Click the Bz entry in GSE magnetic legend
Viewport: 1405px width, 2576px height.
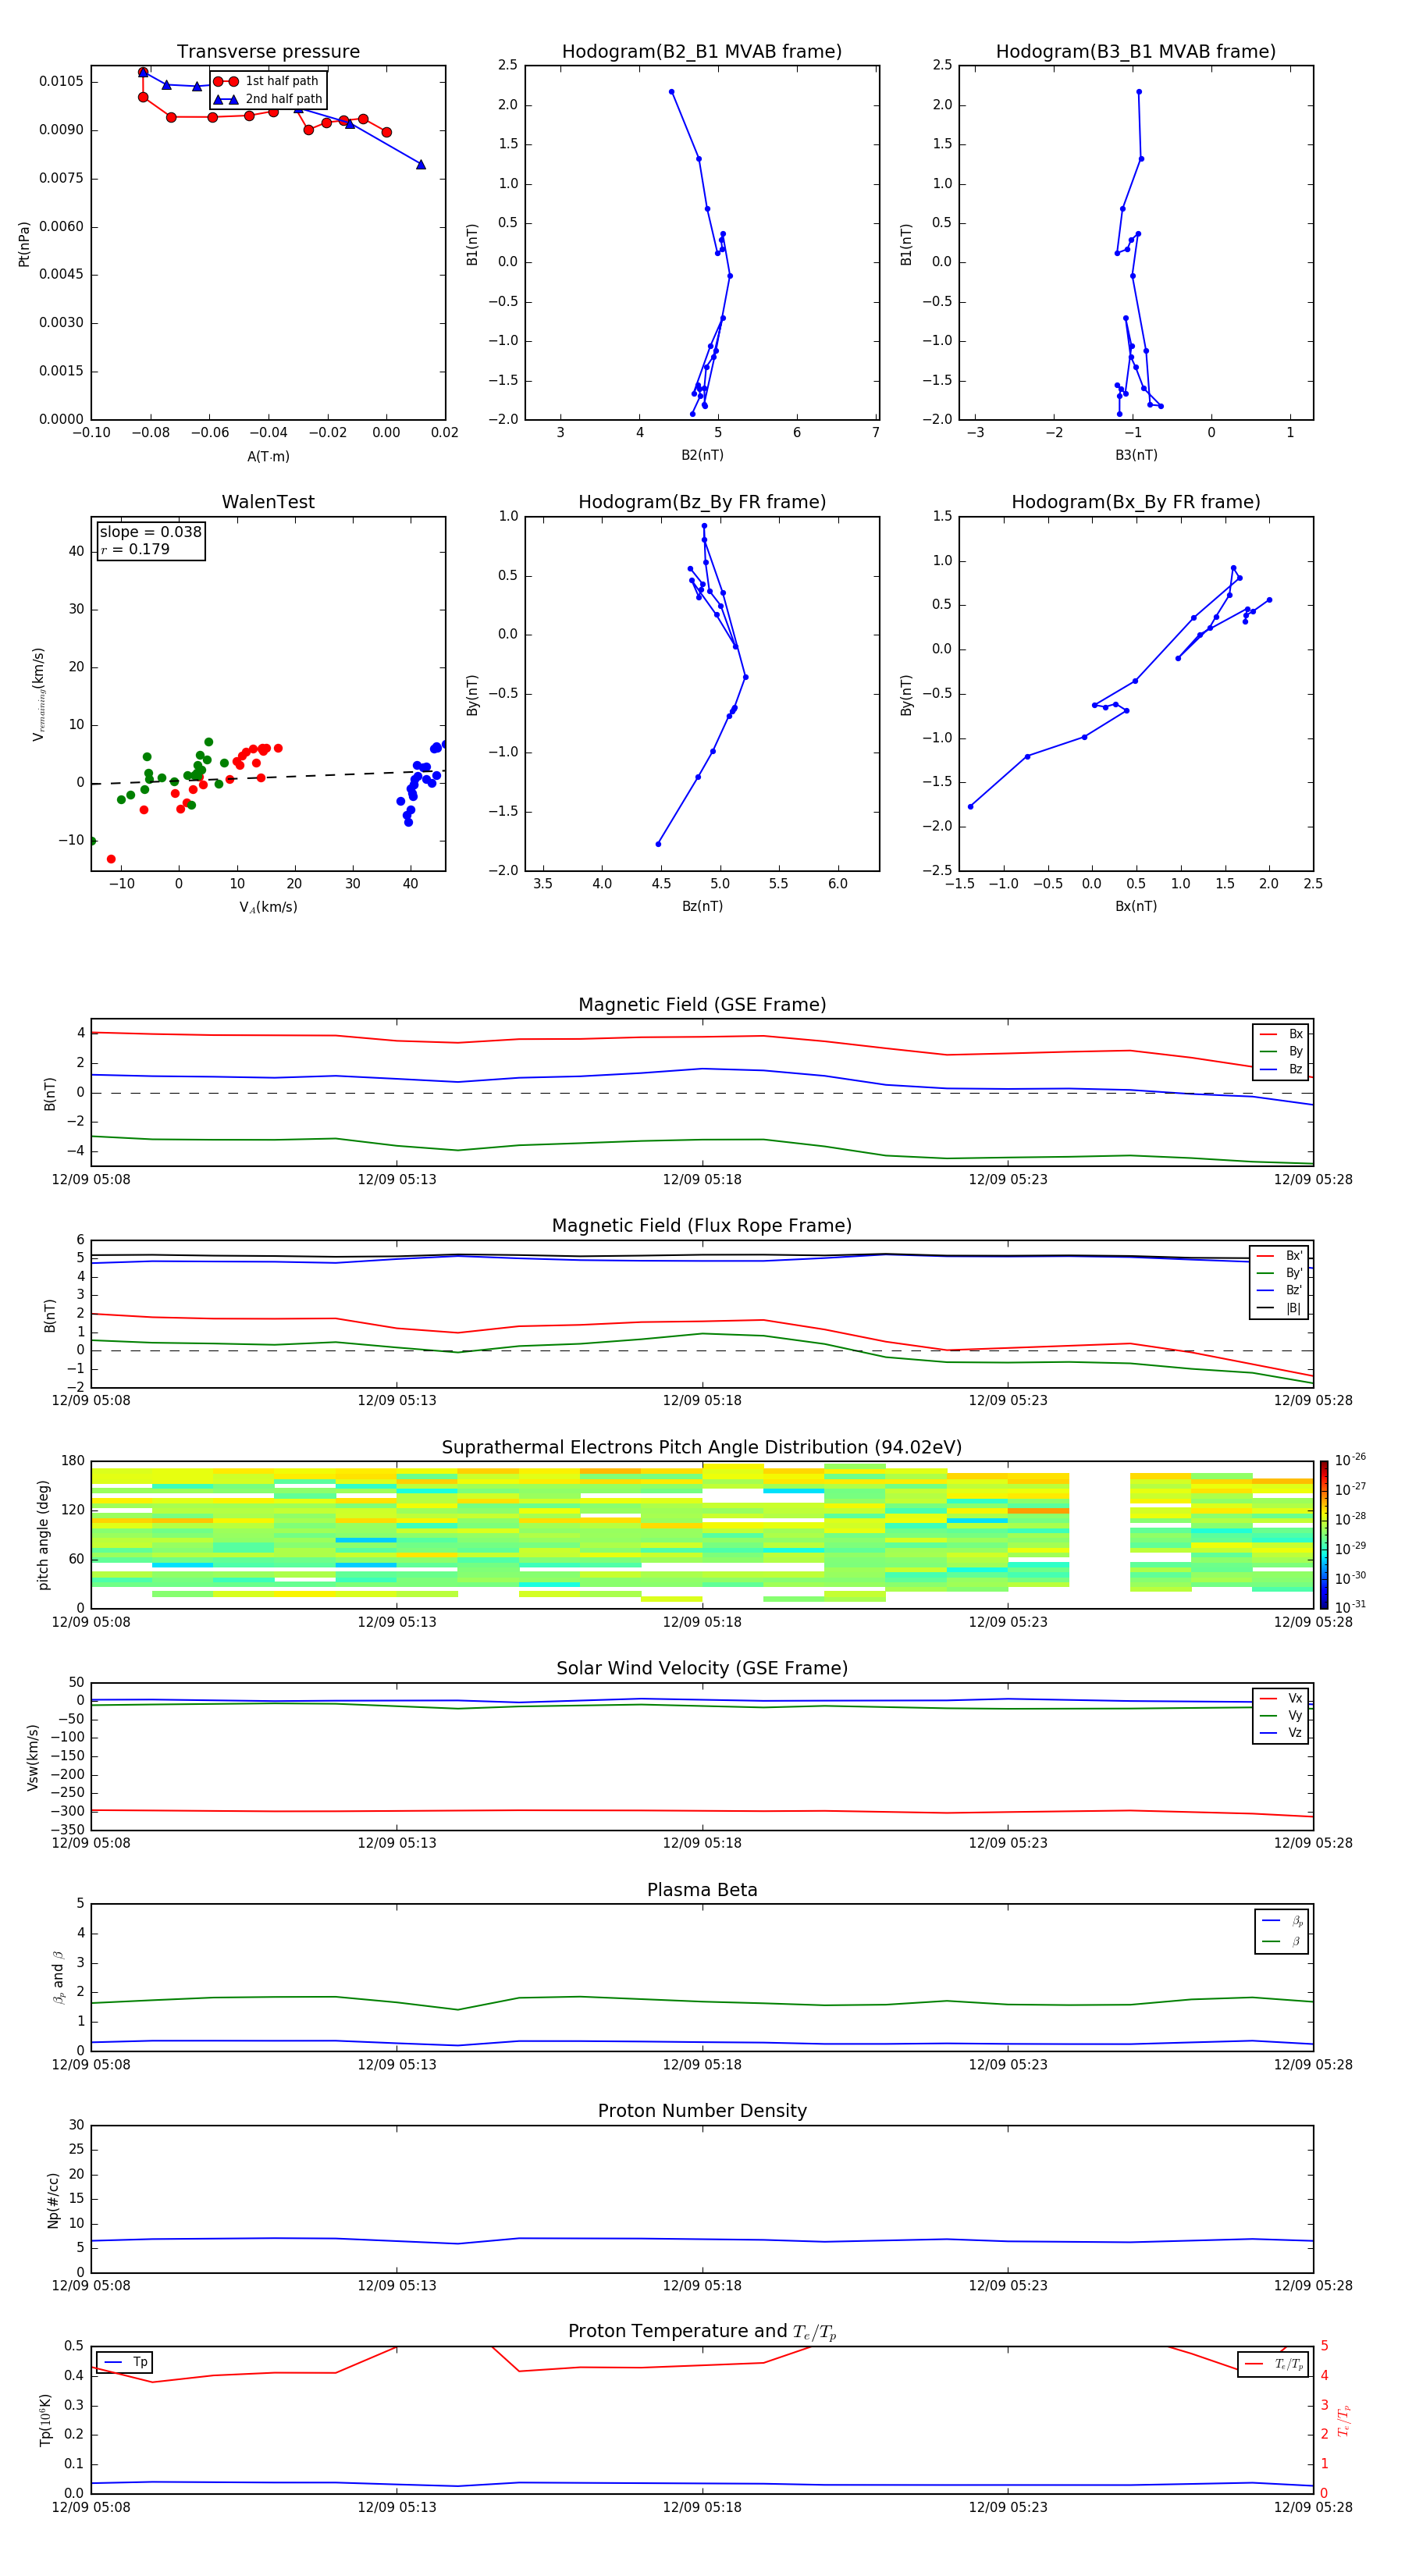pos(1281,1069)
